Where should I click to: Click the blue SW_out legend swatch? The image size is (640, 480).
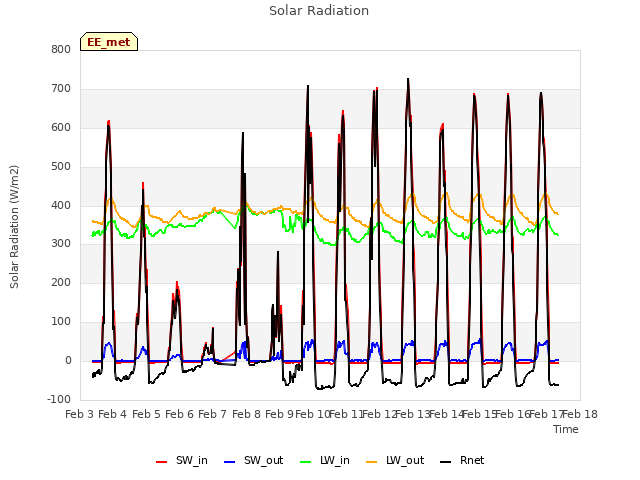(230, 462)
